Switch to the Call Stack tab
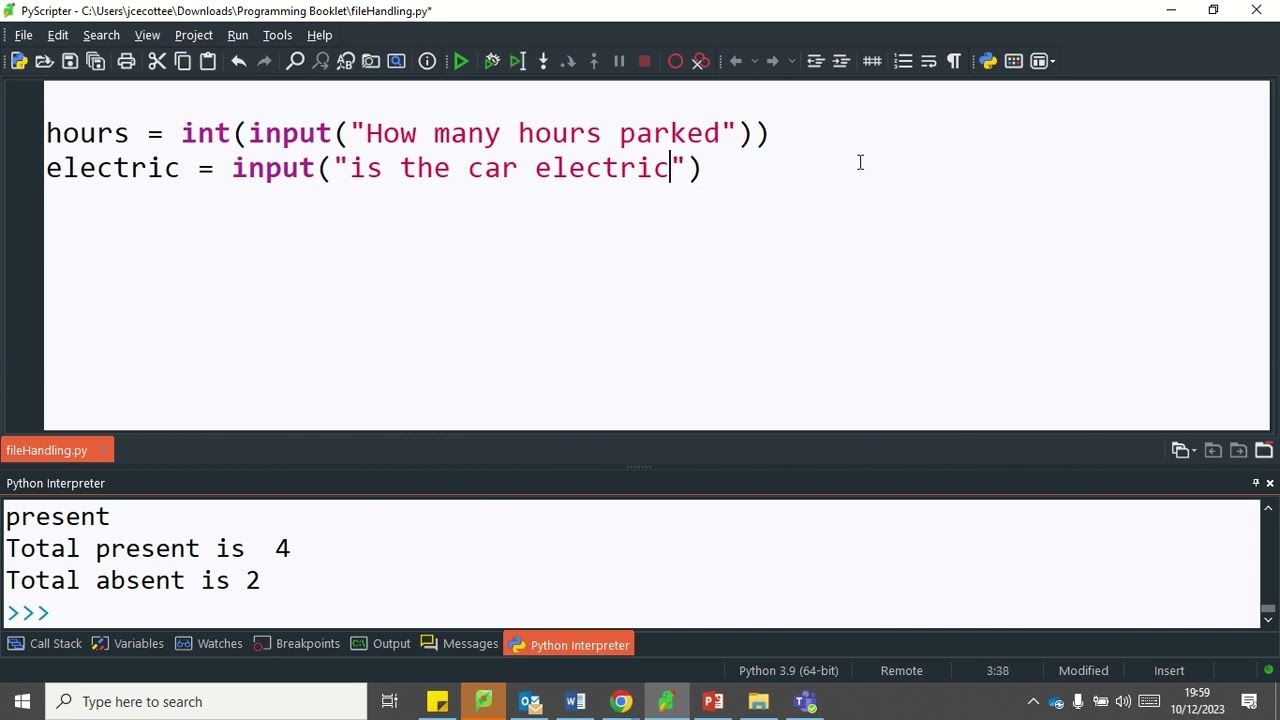This screenshot has height=720, width=1280. 45,644
